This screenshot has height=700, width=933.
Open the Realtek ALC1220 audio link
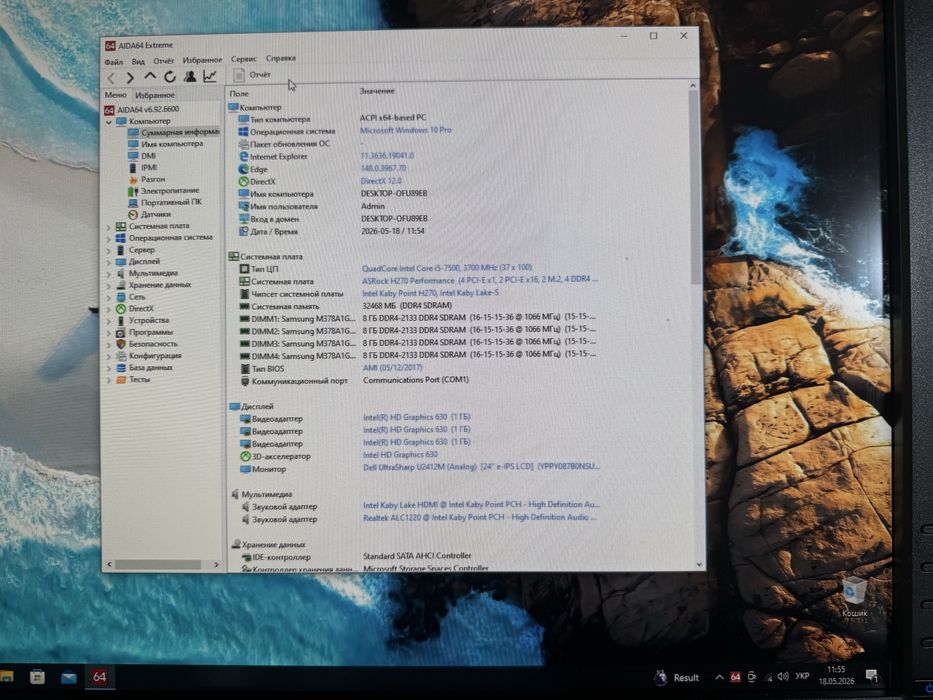(480, 517)
